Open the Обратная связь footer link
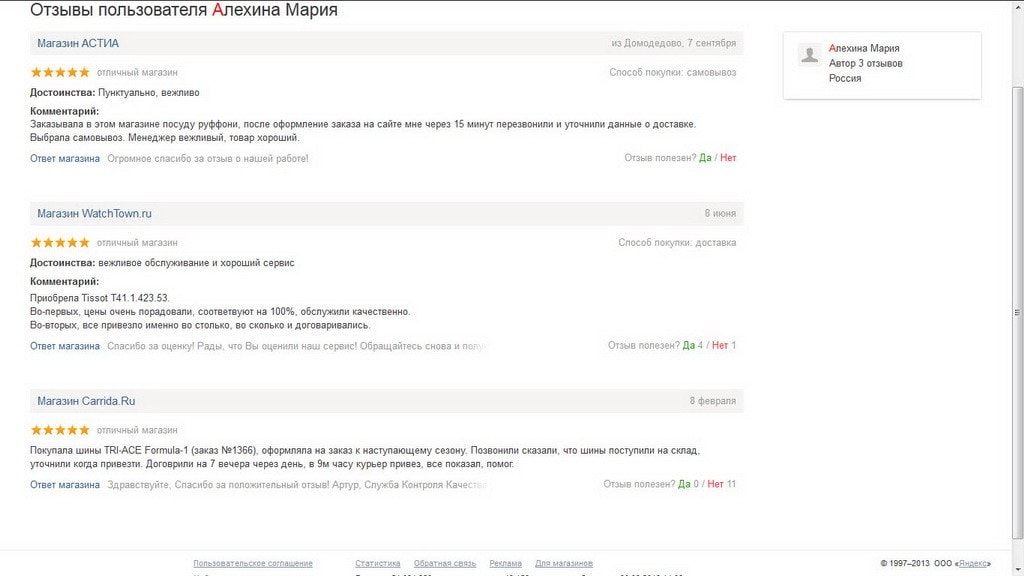 (x=445, y=564)
